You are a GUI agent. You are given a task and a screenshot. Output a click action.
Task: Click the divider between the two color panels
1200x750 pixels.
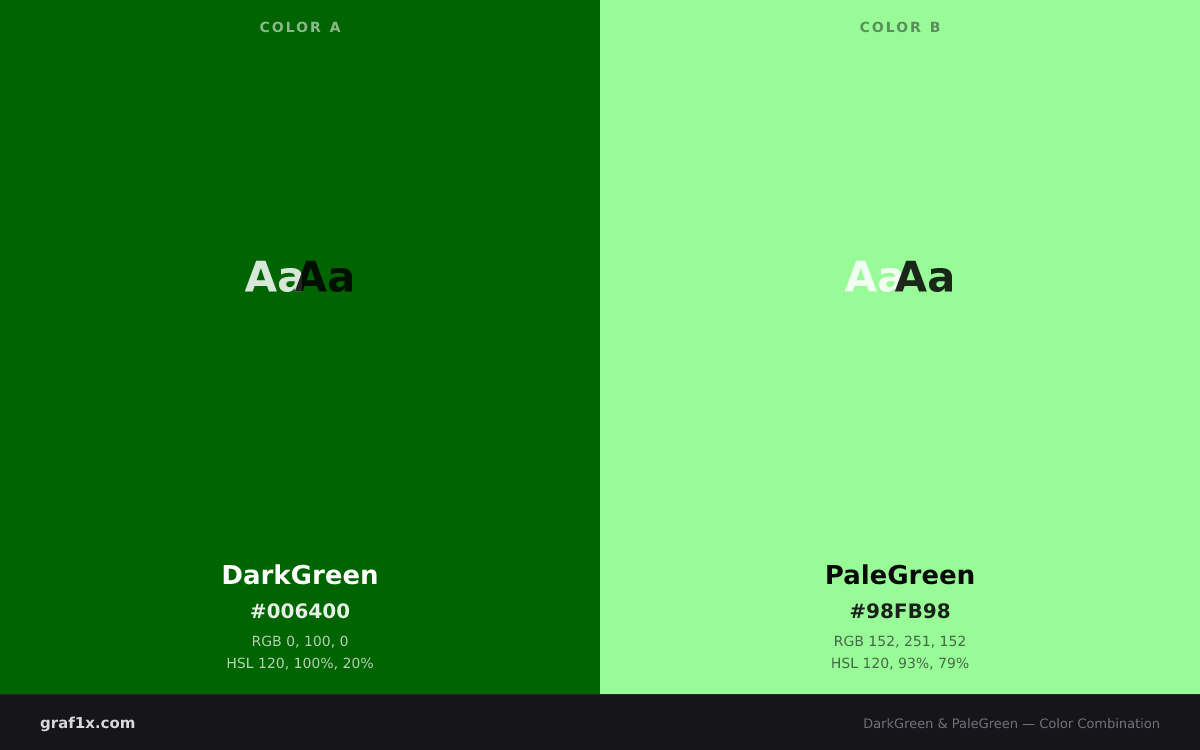[600, 347]
